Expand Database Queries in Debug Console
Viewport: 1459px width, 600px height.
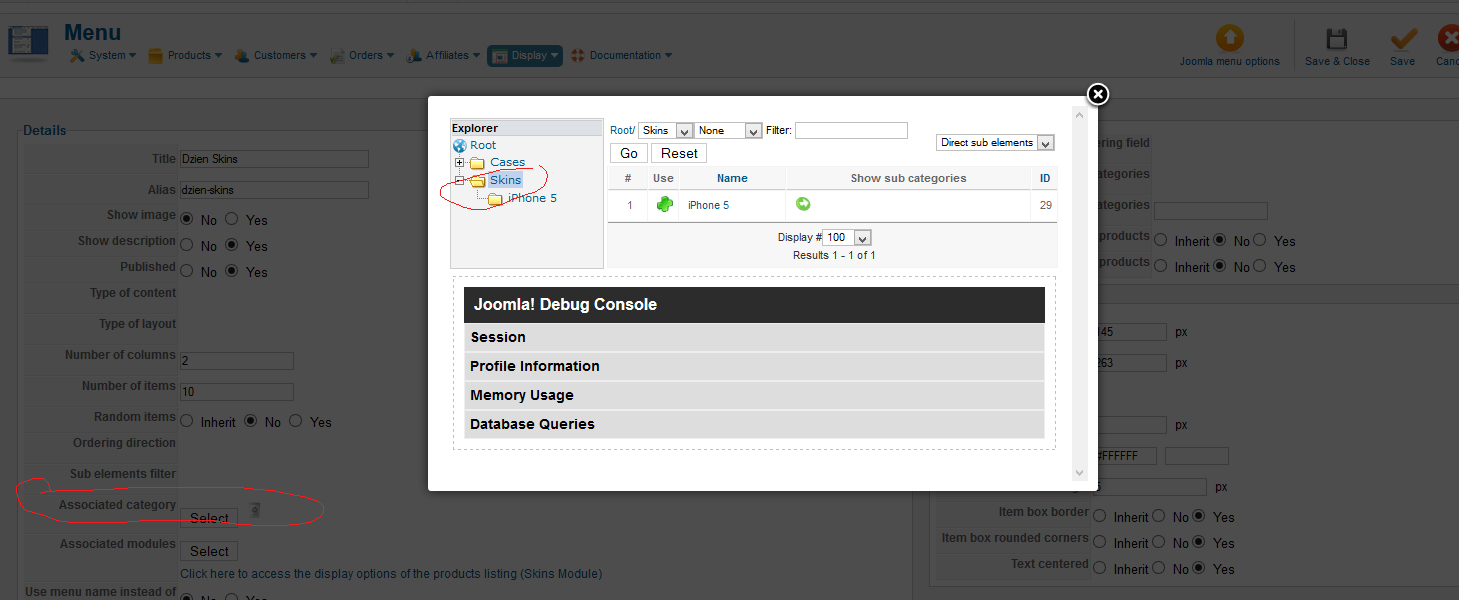pyautogui.click(x=754, y=424)
